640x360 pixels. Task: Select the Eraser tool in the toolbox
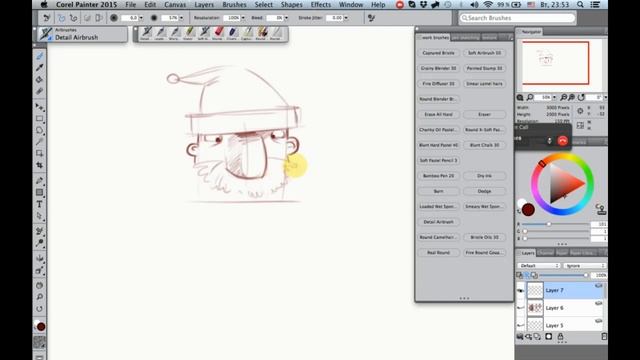[40, 91]
